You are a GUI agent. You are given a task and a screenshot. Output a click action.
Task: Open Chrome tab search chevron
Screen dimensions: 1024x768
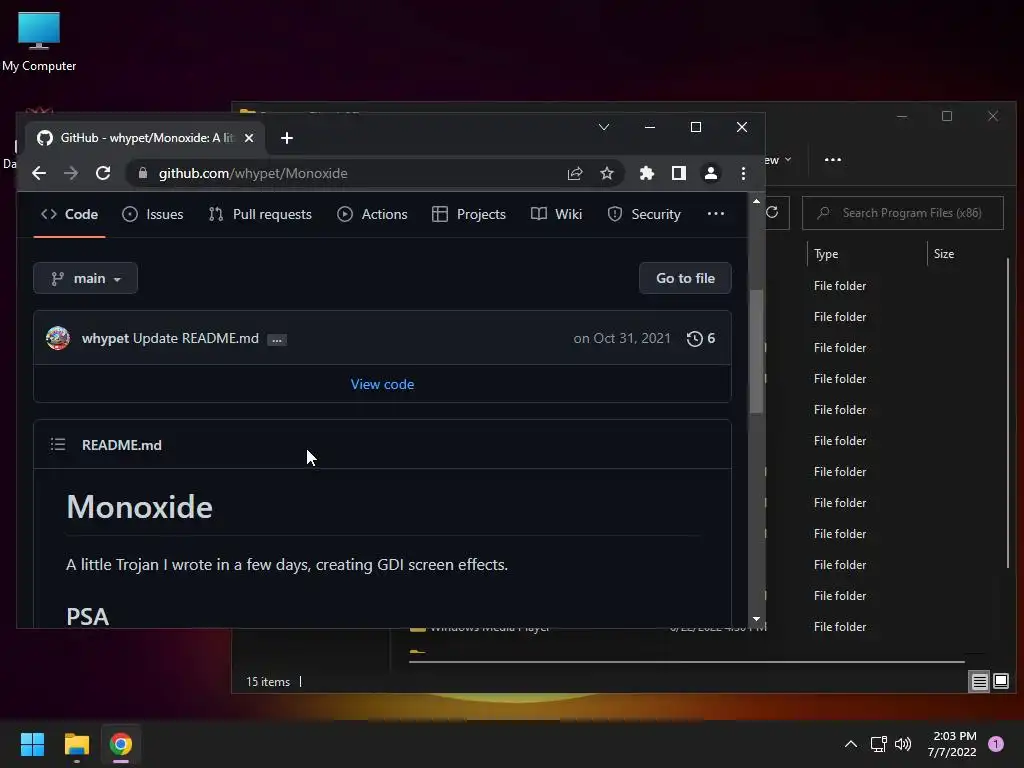click(x=604, y=127)
